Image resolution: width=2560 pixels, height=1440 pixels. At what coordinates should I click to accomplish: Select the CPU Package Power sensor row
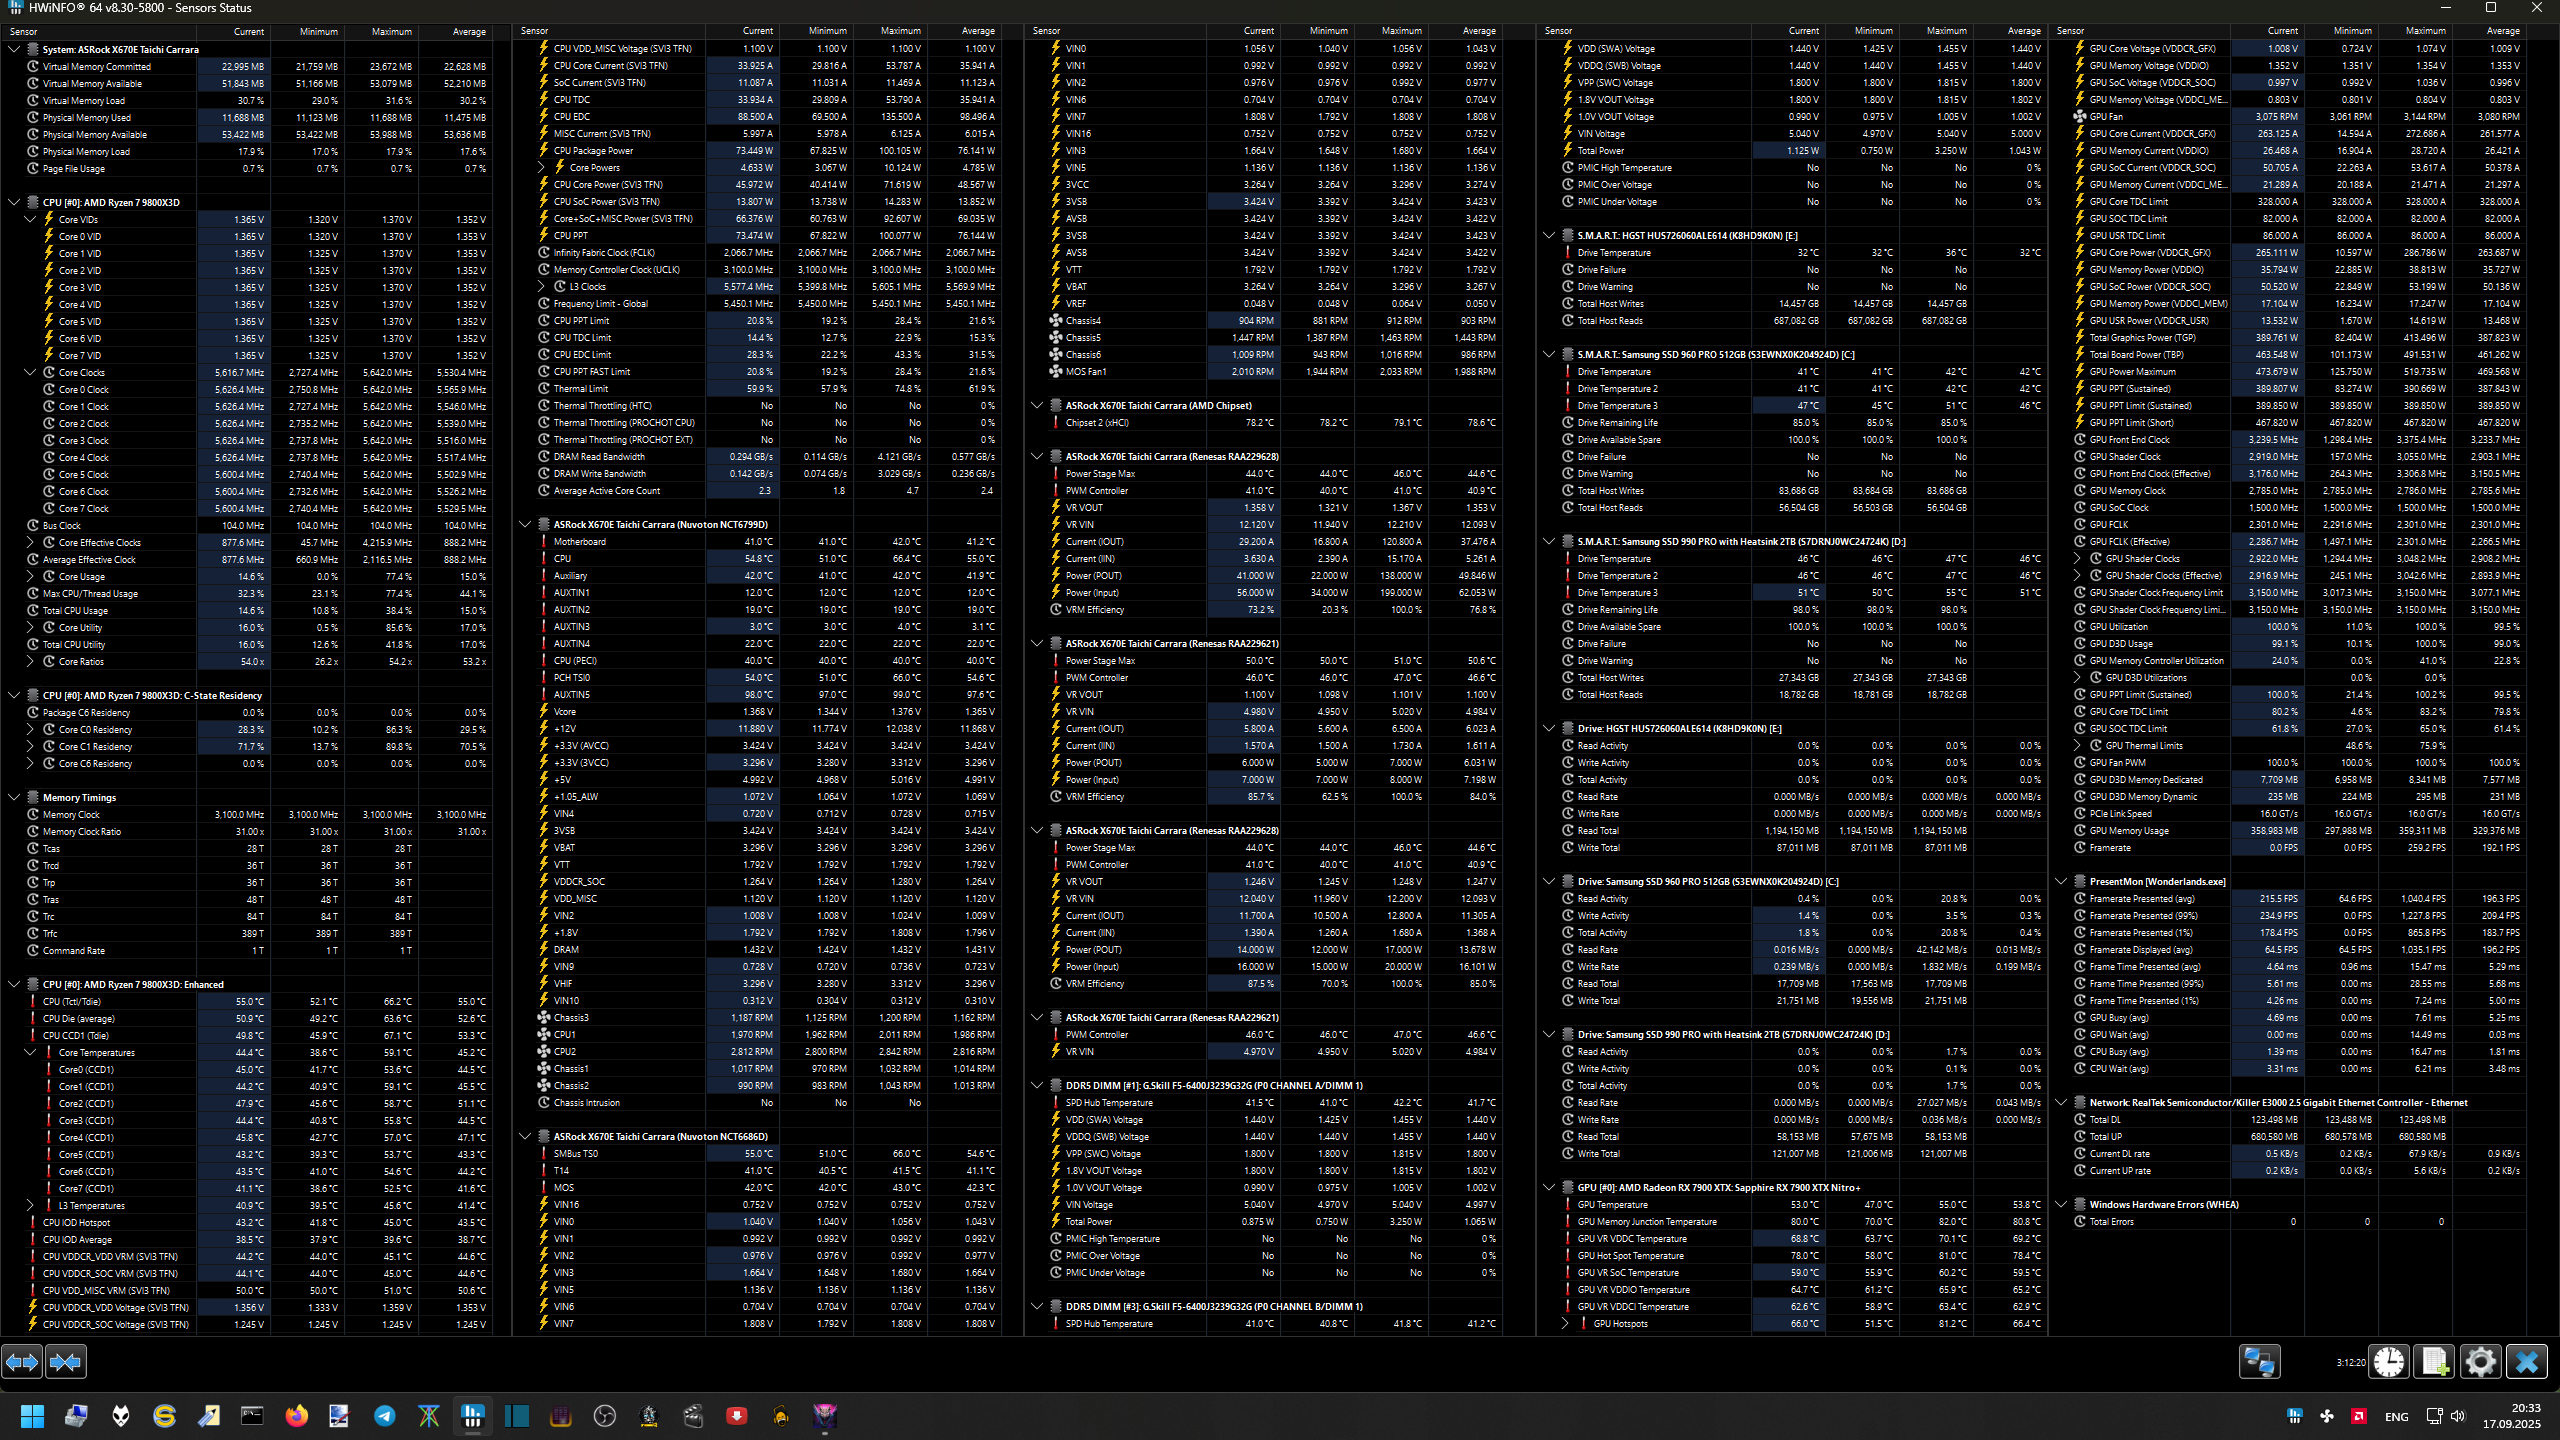pyautogui.click(x=593, y=151)
